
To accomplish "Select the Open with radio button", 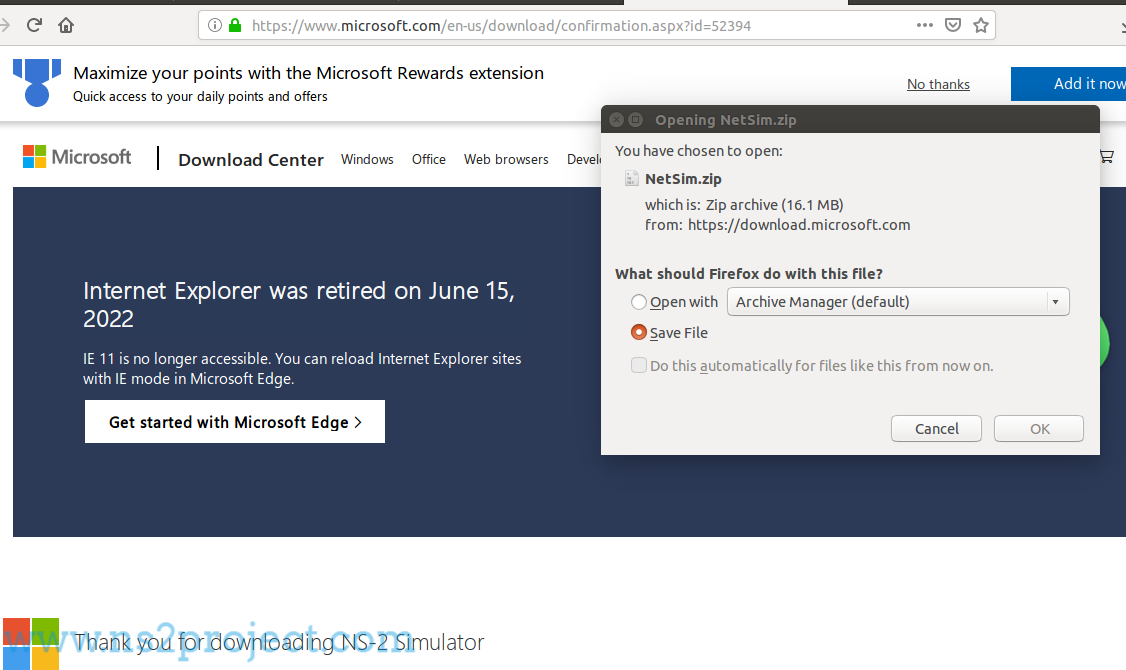I will (x=638, y=302).
